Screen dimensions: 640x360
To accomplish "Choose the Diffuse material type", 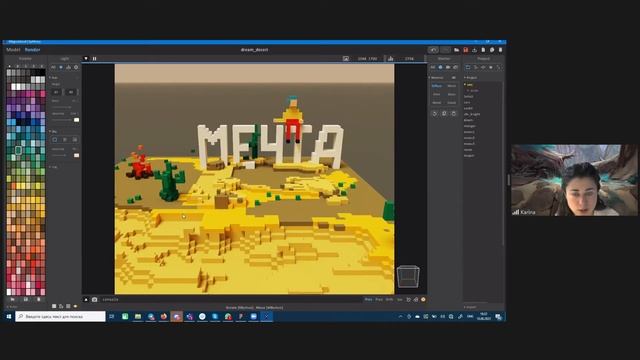I will click(437, 86).
